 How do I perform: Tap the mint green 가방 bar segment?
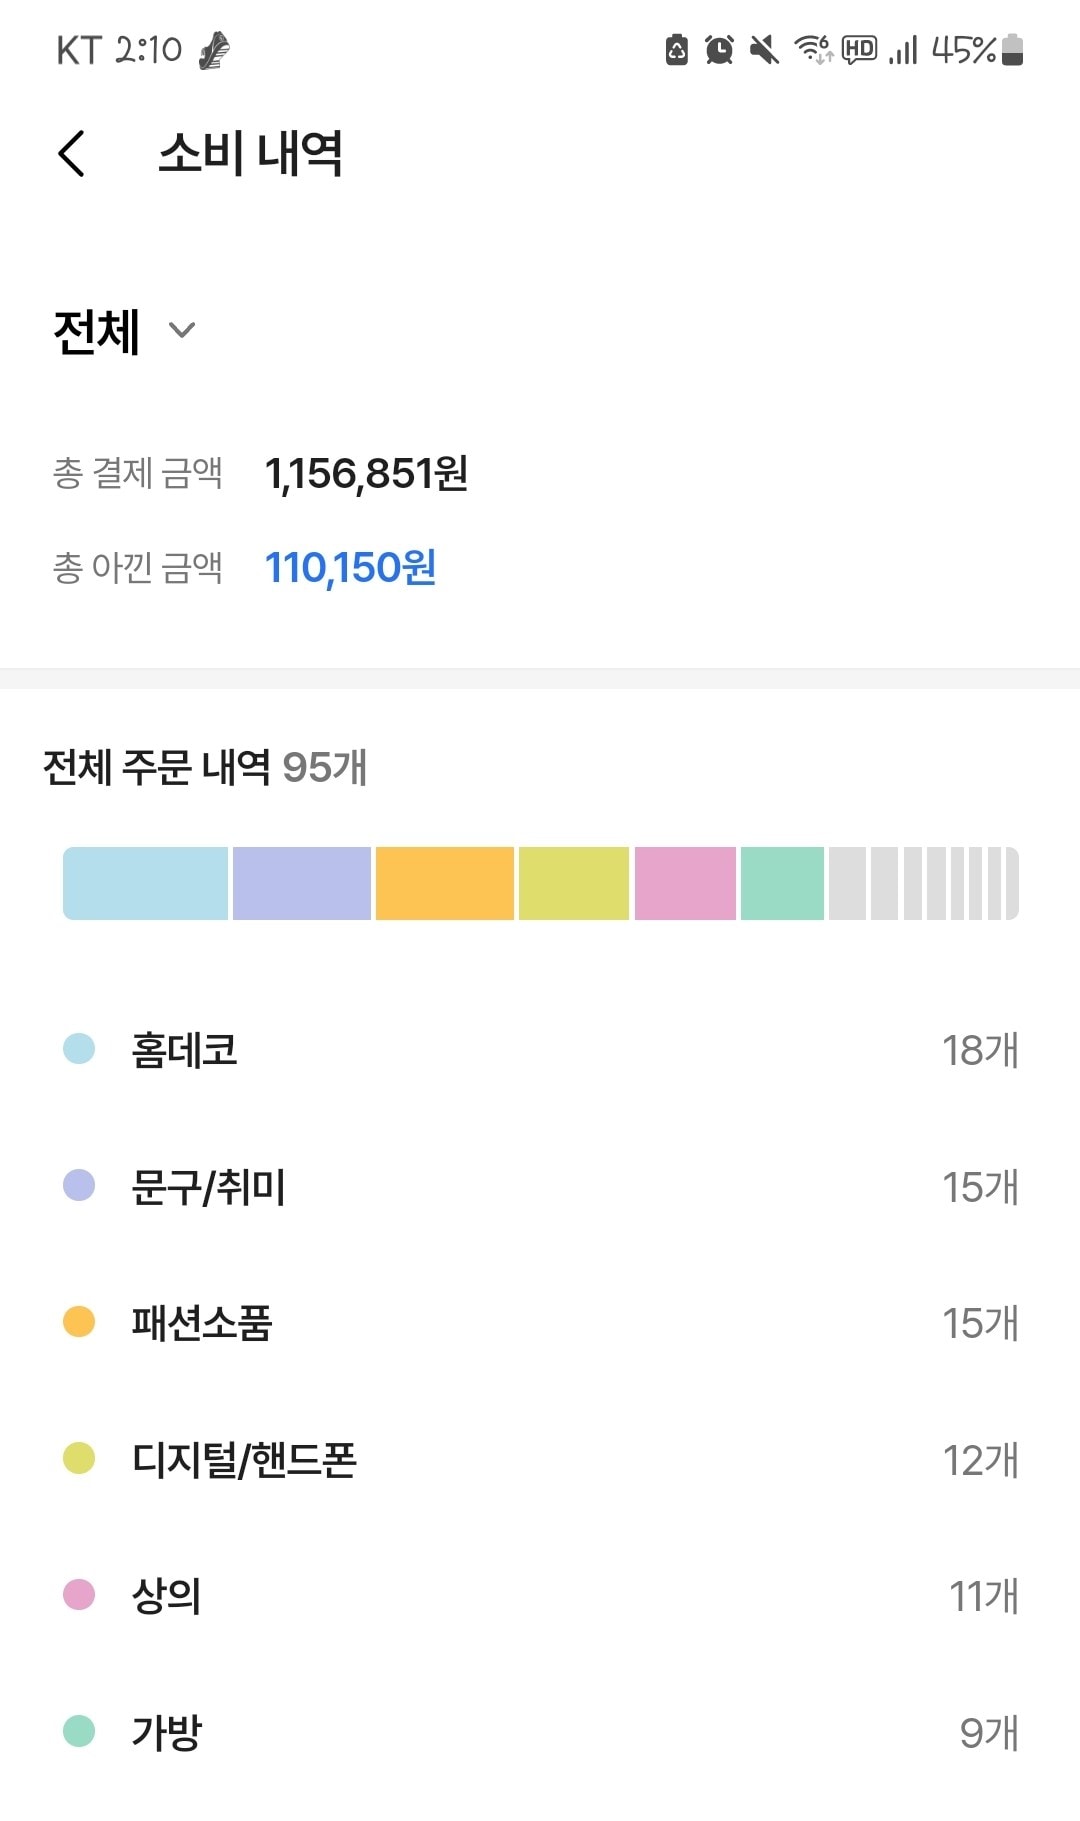pyautogui.click(x=782, y=883)
